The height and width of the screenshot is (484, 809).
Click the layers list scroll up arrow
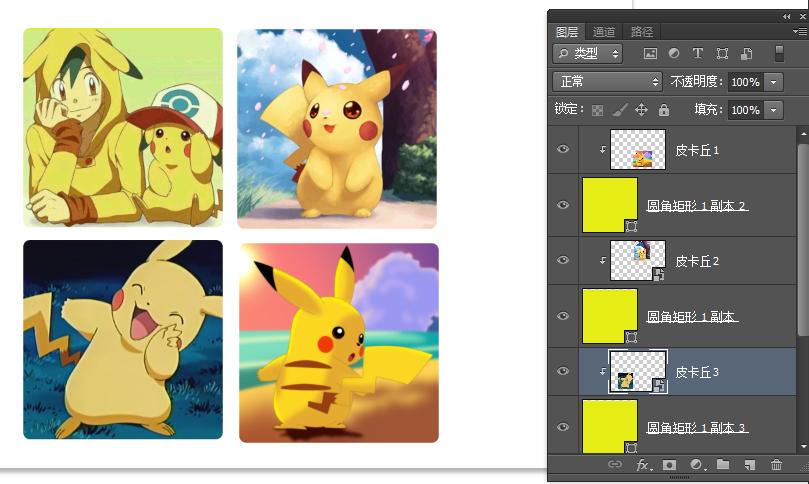(802, 134)
